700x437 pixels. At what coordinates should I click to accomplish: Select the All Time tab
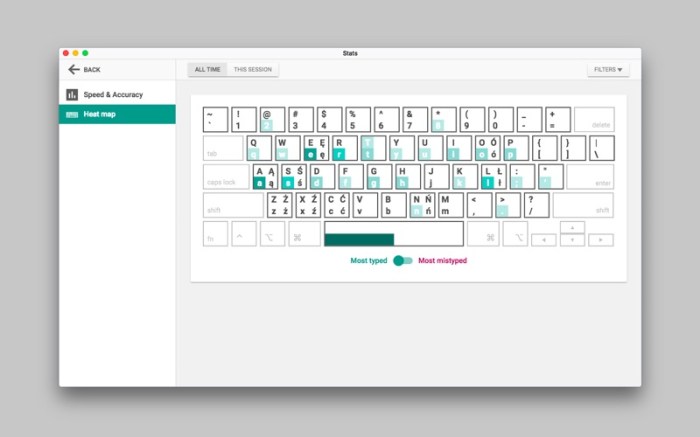click(x=208, y=70)
